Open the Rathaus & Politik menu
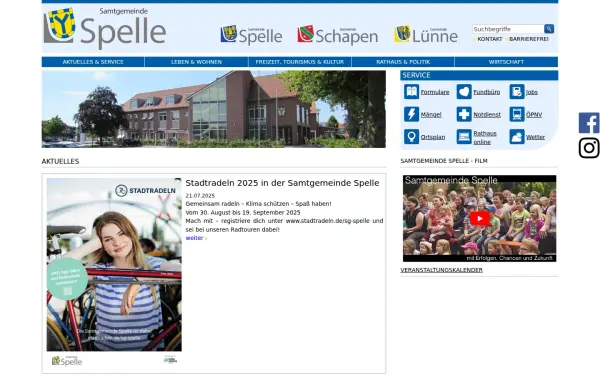The width and height of the screenshot is (600, 375). click(x=403, y=62)
